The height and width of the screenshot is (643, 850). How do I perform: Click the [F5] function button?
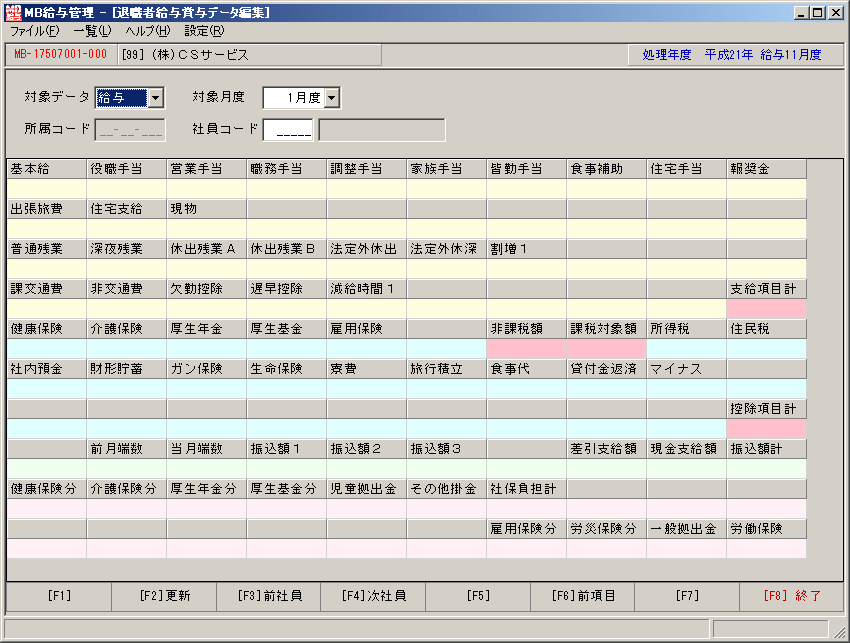tap(478, 596)
